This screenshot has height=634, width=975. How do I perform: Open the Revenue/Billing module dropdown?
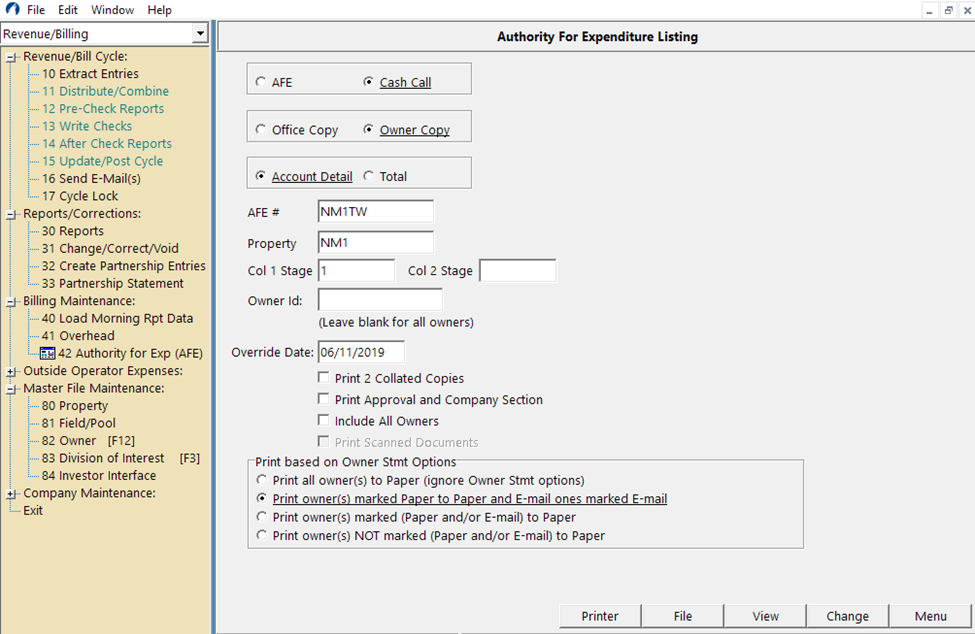click(x=200, y=32)
